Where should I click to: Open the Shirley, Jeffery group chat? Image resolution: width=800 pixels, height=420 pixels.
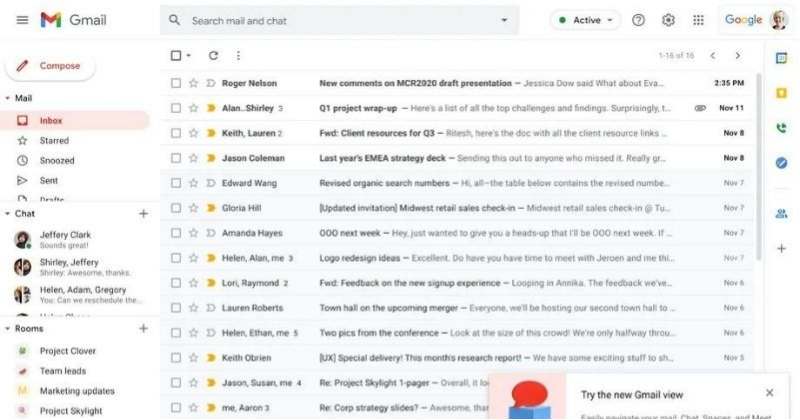[77, 267]
